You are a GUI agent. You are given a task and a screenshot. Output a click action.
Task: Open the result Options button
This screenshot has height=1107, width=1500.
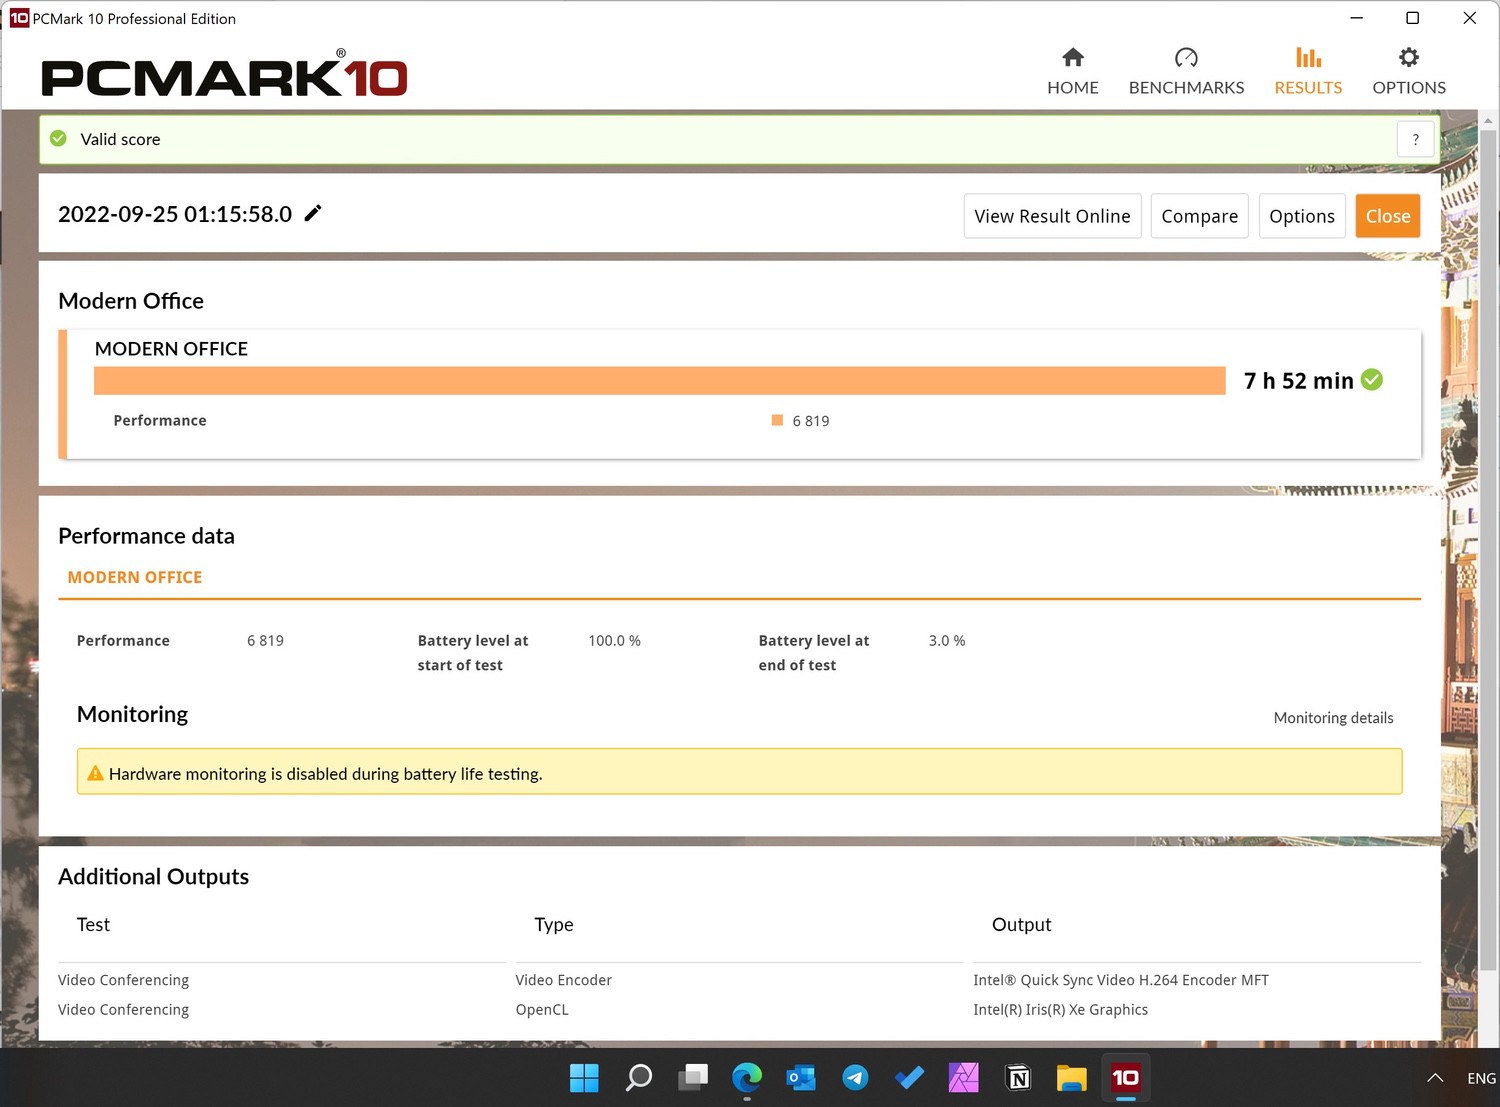coord(1301,216)
